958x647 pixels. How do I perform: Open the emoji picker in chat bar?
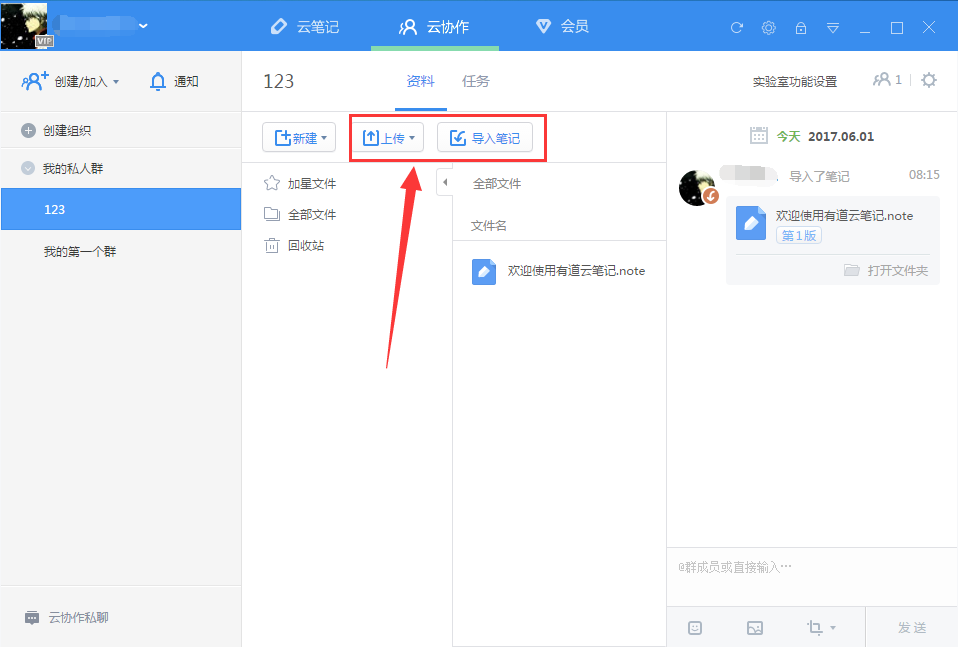point(694,628)
